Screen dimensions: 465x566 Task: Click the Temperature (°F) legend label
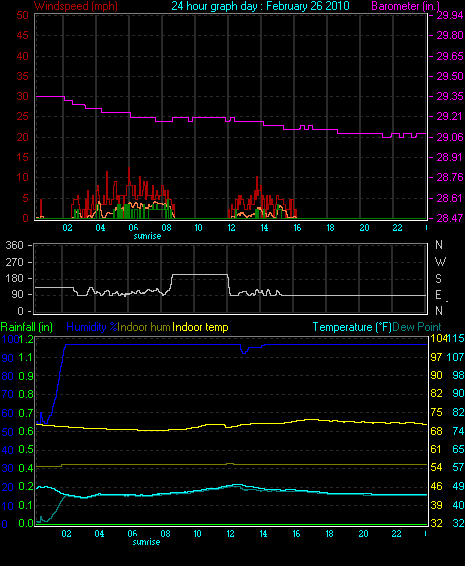coord(352,327)
